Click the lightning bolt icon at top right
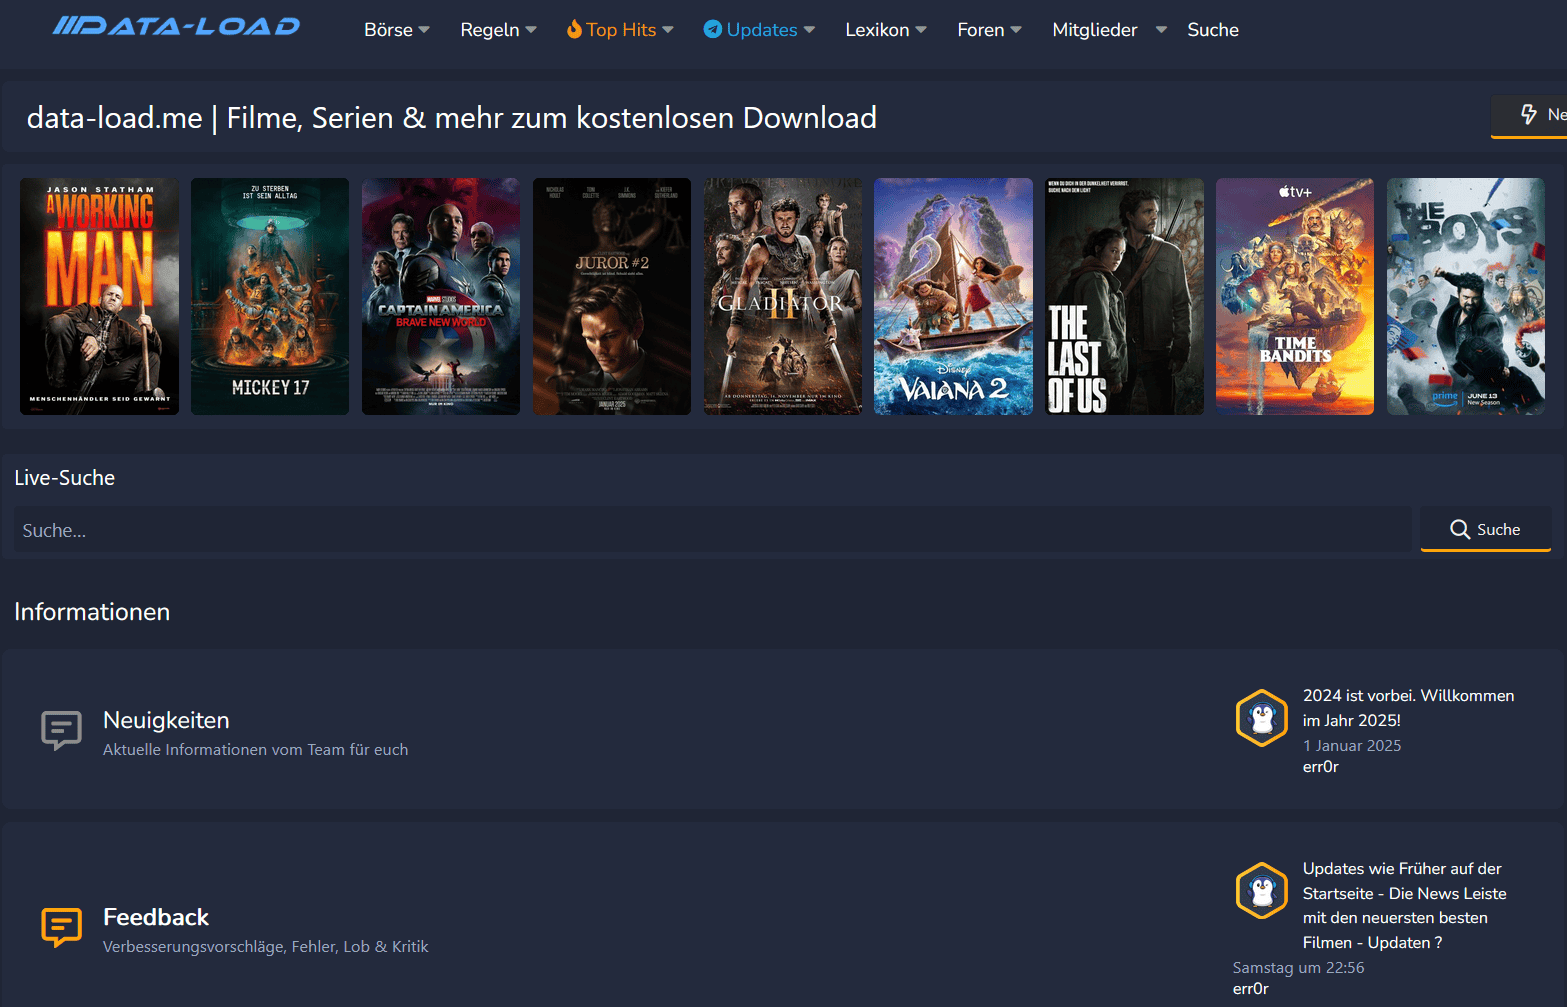Image resolution: width=1567 pixels, height=1007 pixels. (1529, 114)
